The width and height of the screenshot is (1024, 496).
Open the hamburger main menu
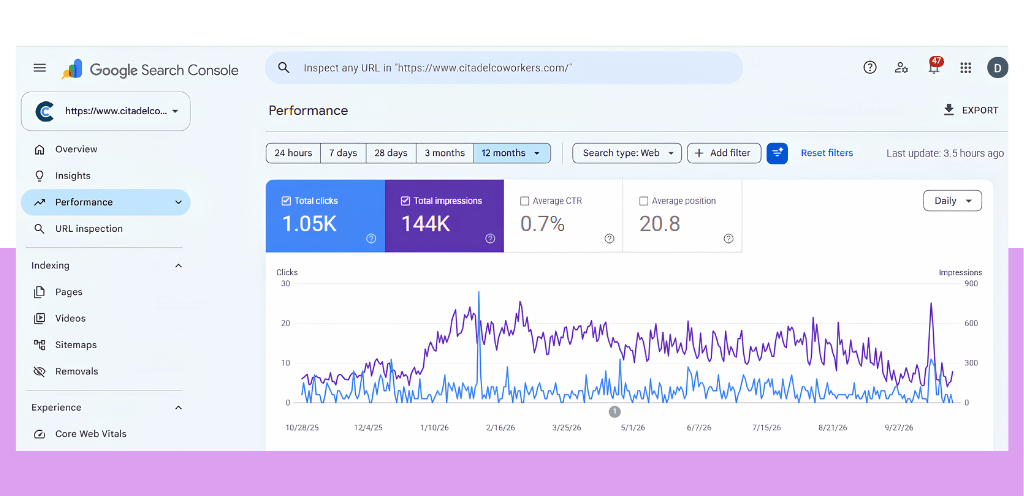tap(40, 68)
